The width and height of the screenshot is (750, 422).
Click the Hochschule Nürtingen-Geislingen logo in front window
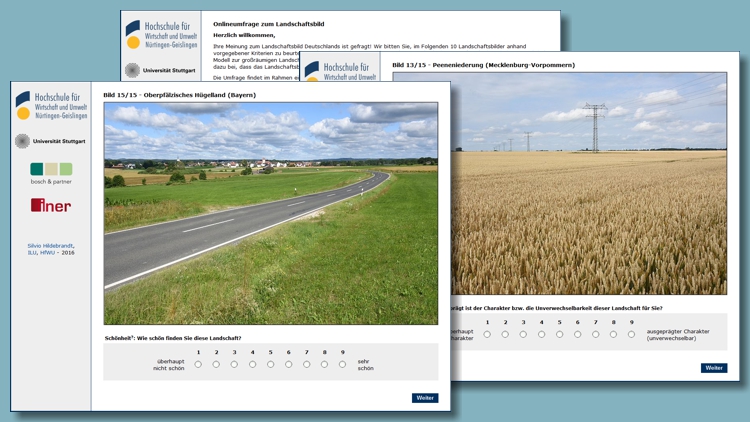pyautogui.click(x=51, y=106)
